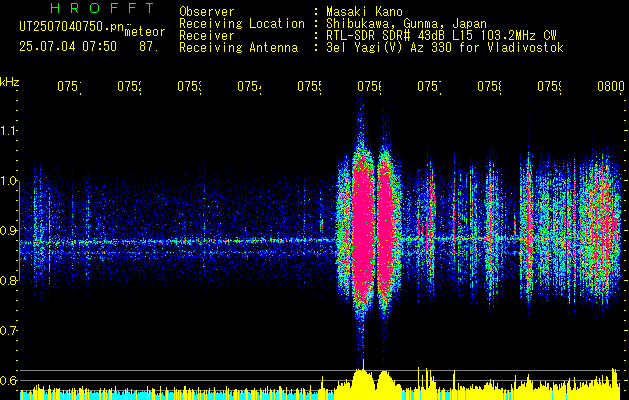Click observer name Masaki Kano
The width and height of the screenshot is (629, 400).
[364, 11]
